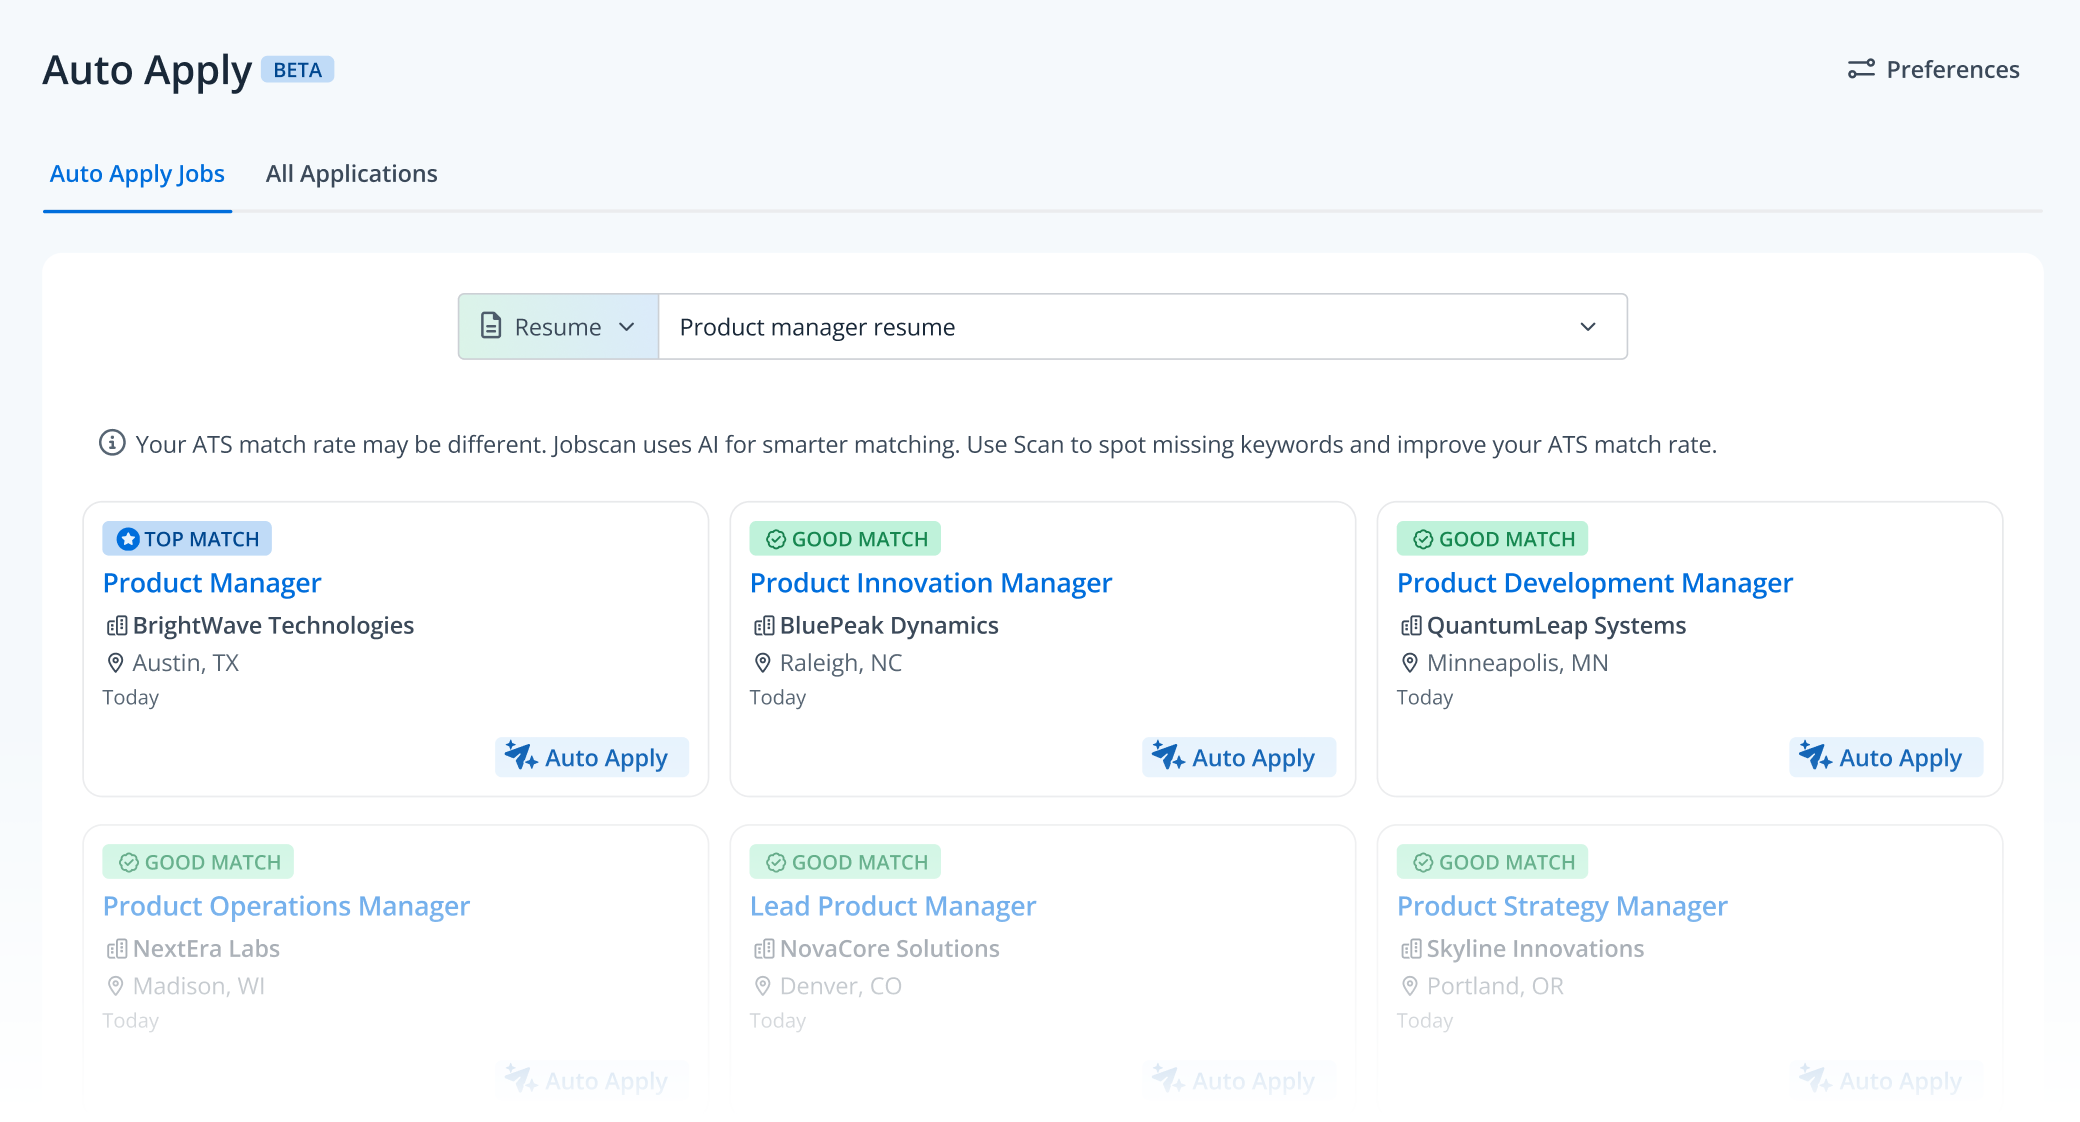
Task: Select the Auto Apply Jobs tab
Action: pyautogui.click(x=137, y=174)
